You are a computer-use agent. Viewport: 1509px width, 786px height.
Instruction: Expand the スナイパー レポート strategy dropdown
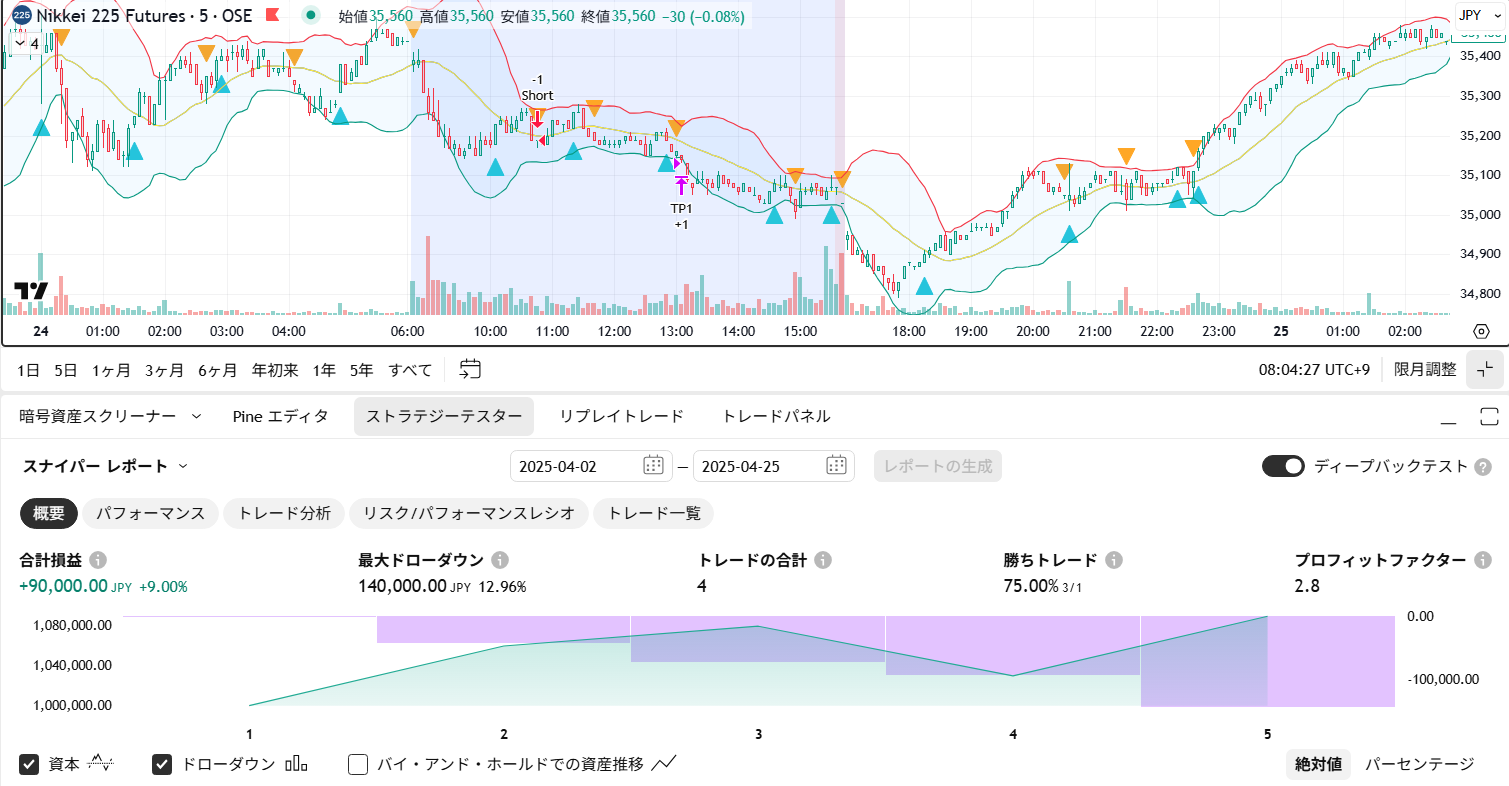point(183,466)
